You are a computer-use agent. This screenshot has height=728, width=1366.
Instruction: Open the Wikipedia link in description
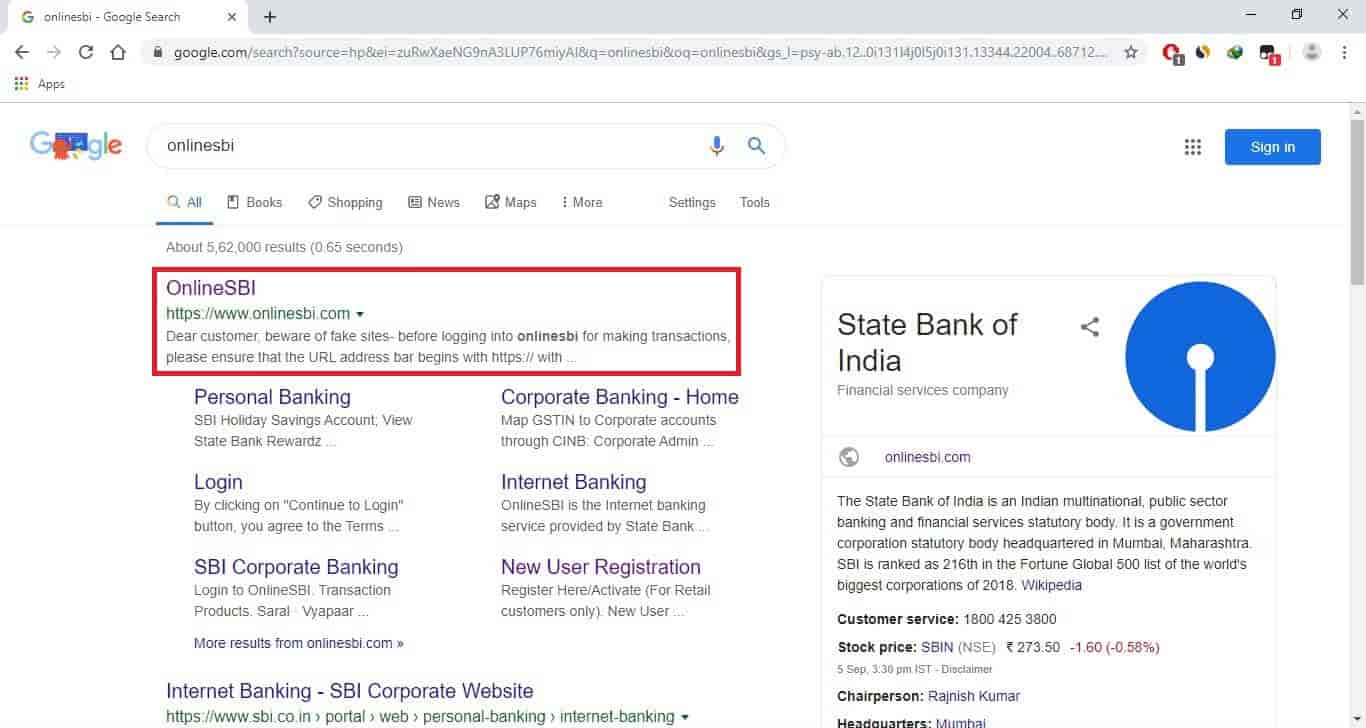(x=1052, y=585)
